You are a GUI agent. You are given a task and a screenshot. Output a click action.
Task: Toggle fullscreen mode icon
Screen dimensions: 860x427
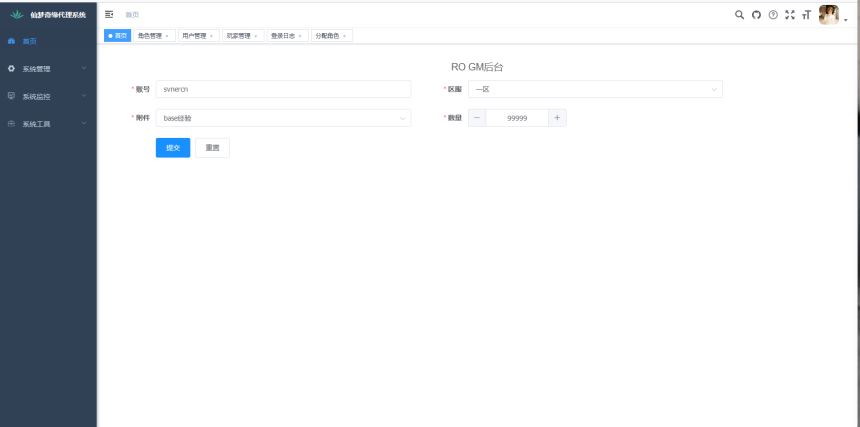[x=790, y=15]
